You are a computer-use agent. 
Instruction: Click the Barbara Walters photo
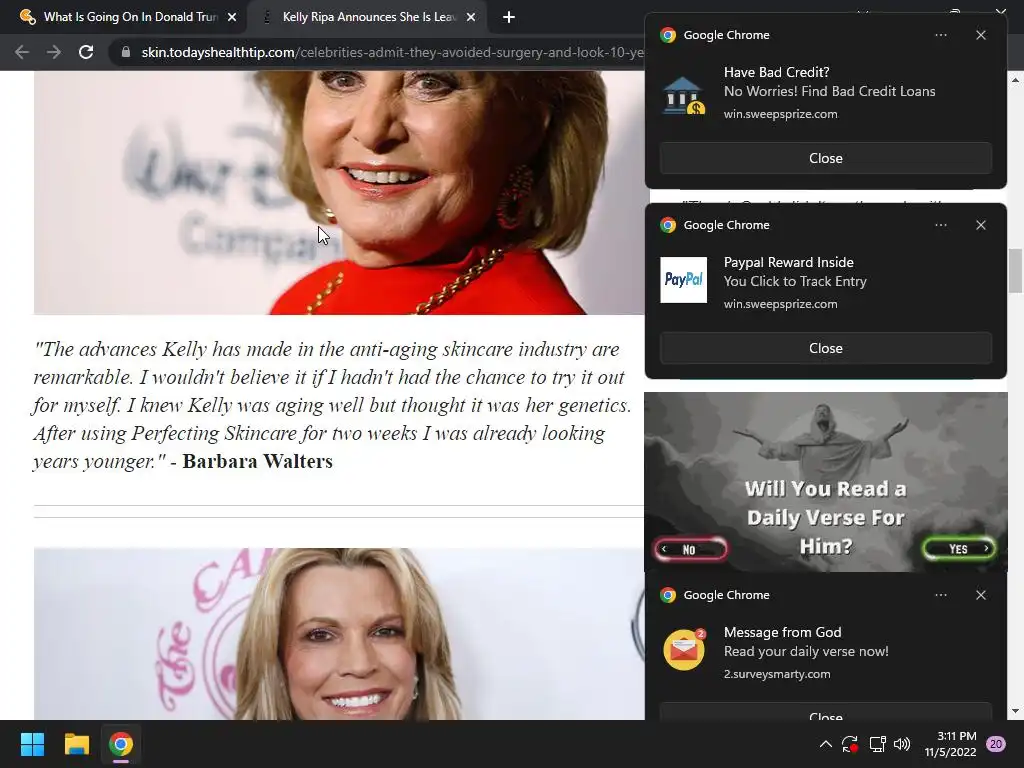pos(339,193)
